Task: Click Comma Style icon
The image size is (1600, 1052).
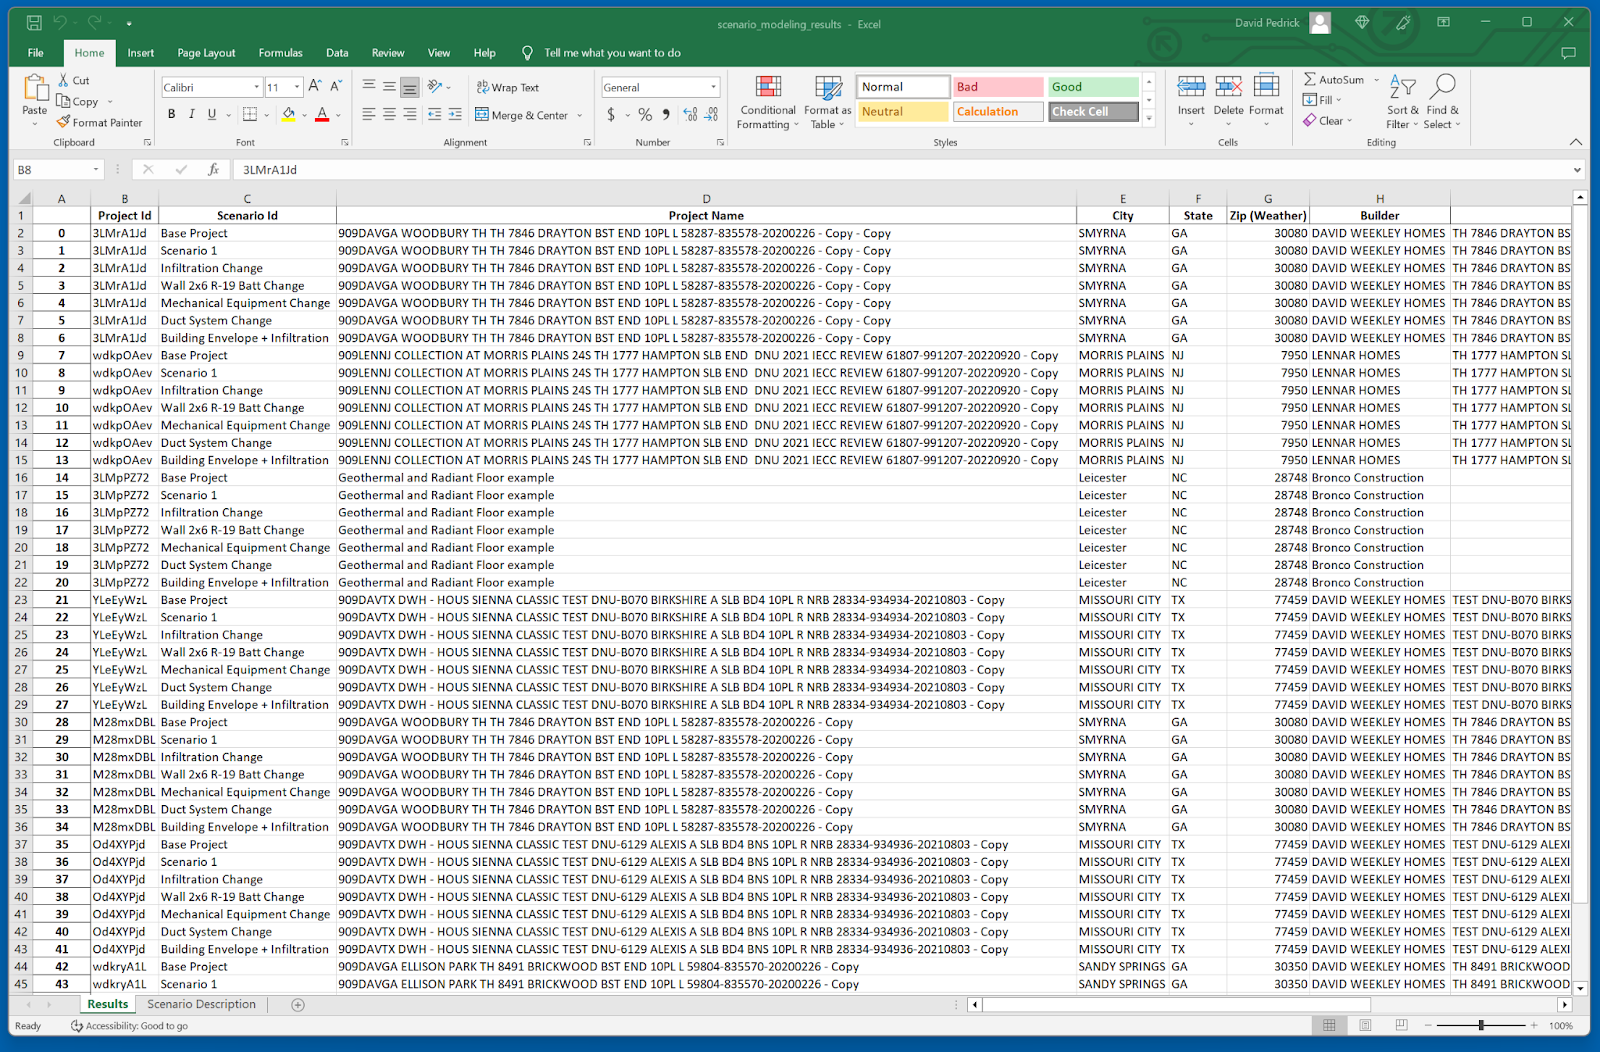Action: coord(666,115)
